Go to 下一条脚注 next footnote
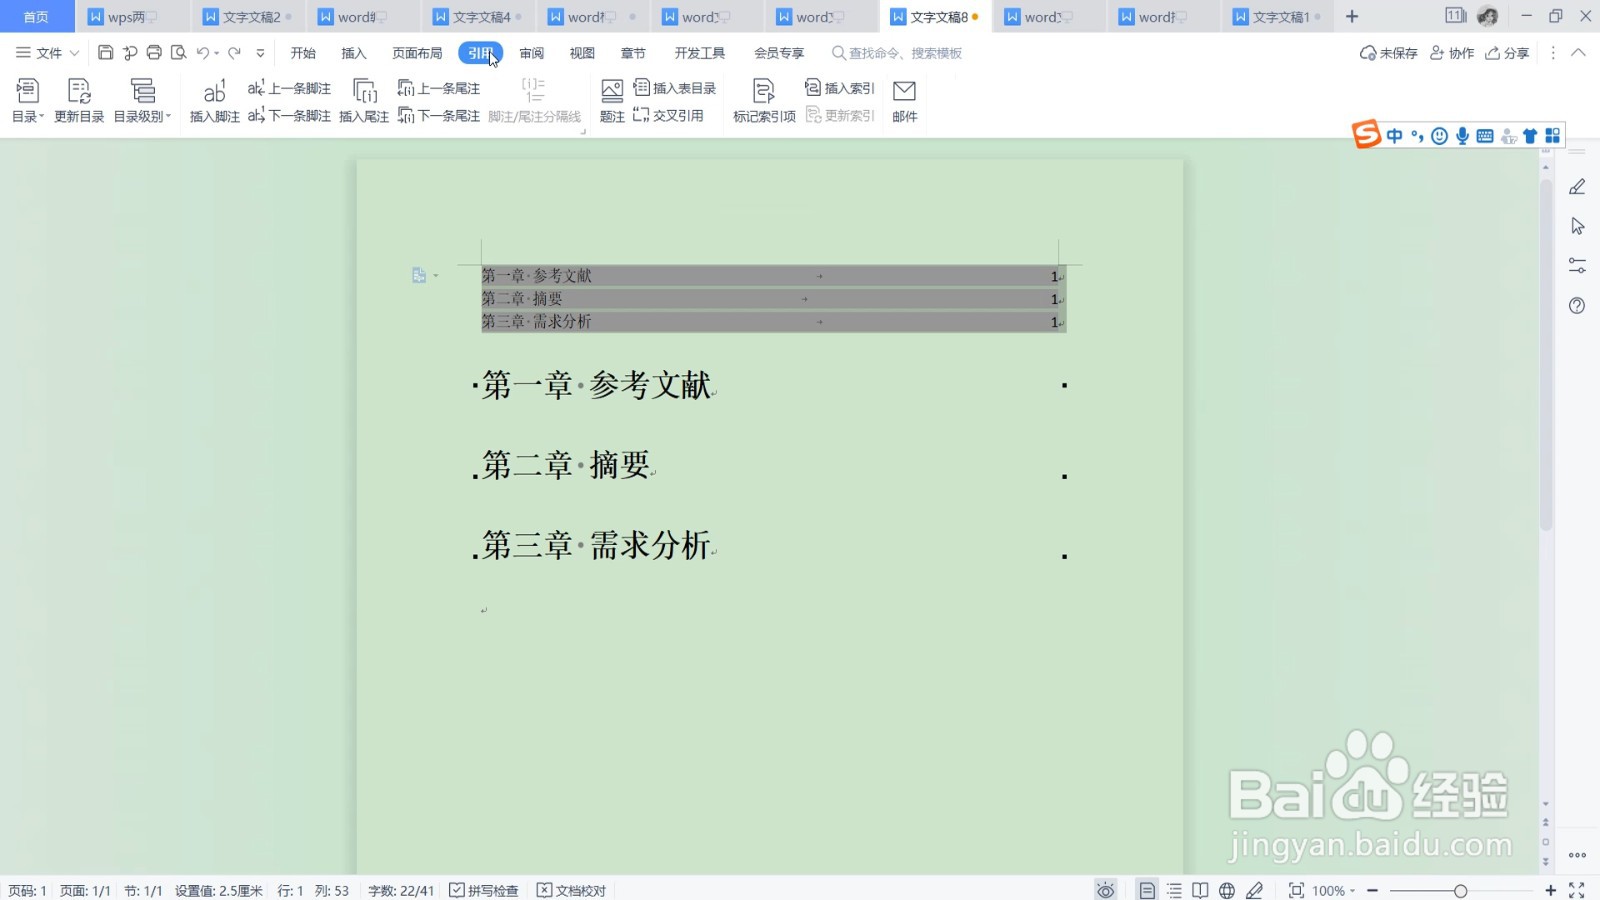 click(289, 116)
